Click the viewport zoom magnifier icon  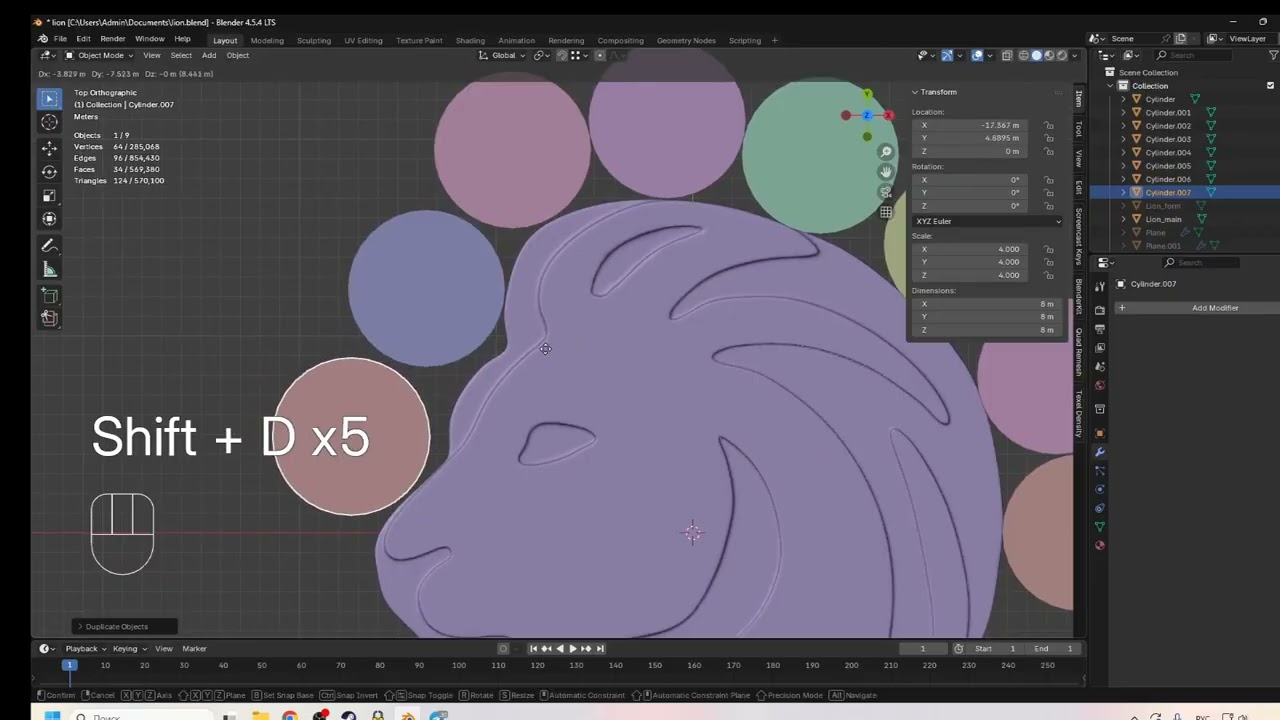pyautogui.click(x=886, y=152)
